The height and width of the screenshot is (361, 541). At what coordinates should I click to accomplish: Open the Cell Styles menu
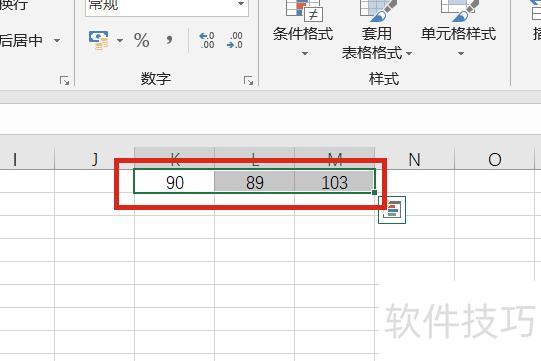point(459,28)
